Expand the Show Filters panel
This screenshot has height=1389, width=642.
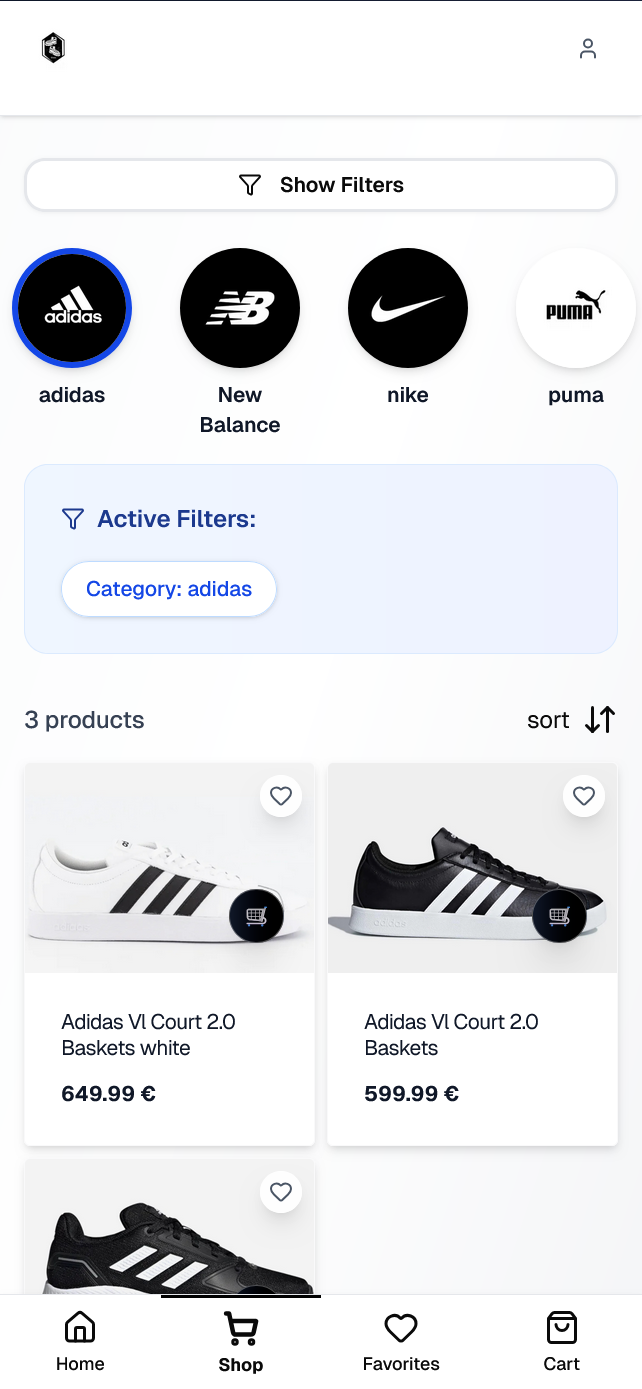321,185
